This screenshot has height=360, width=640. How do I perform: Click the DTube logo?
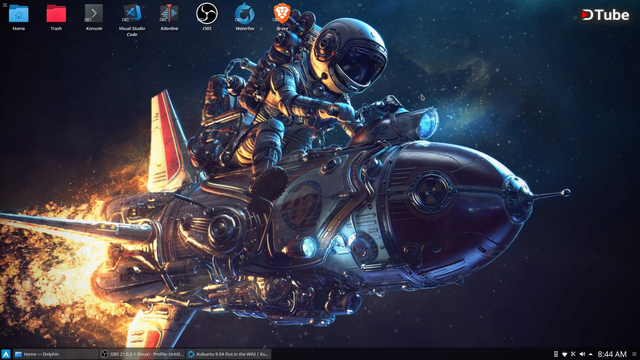coord(605,15)
